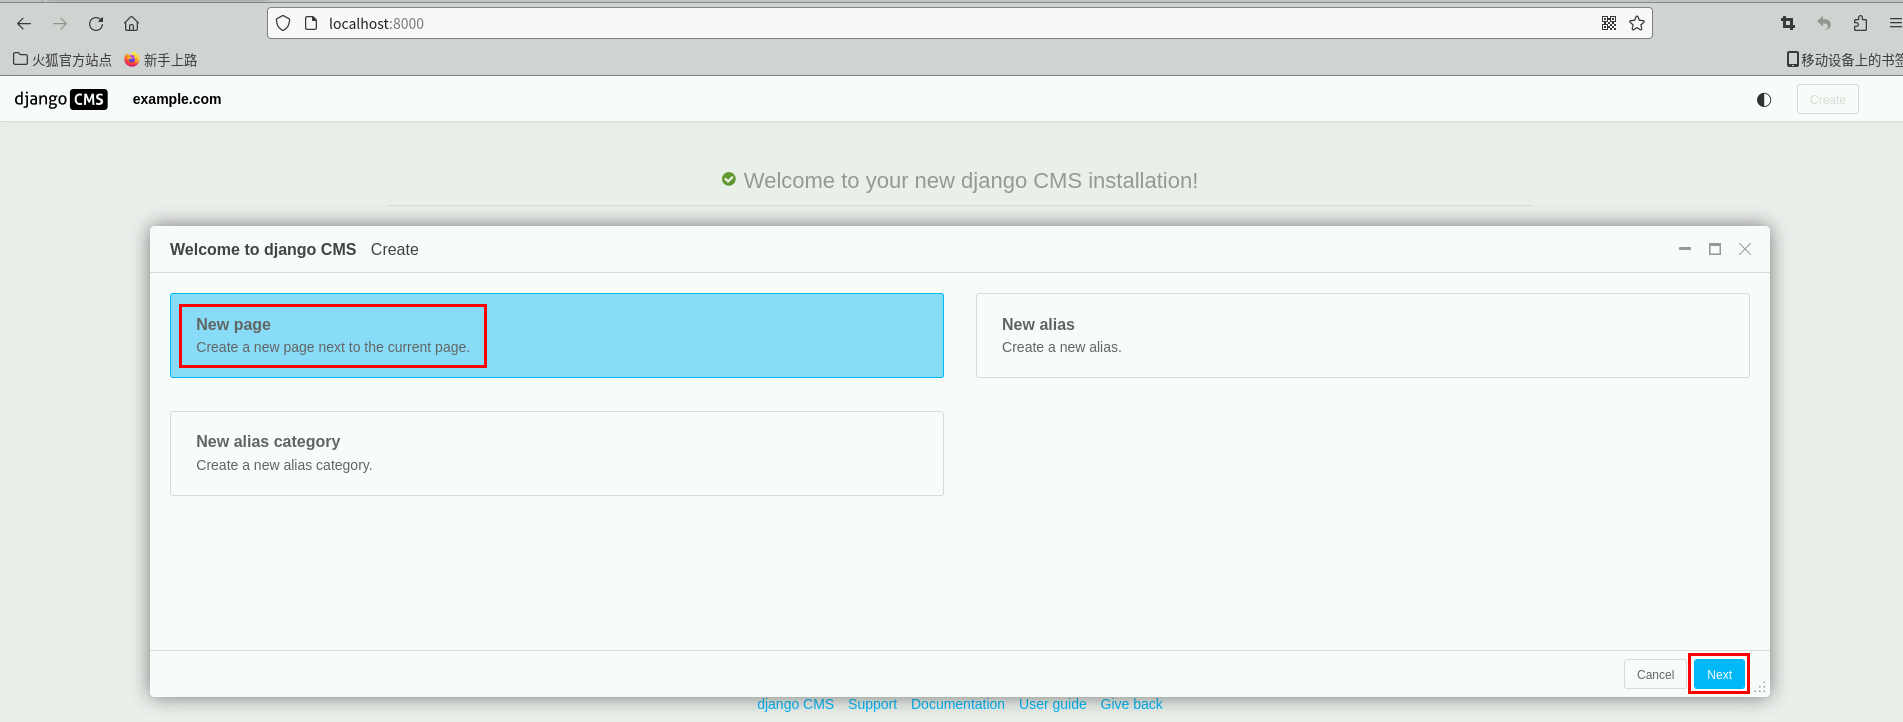The width and height of the screenshot is (1903, 722).
Task: Open the django CMS footer link
Action: pos(795,704)
